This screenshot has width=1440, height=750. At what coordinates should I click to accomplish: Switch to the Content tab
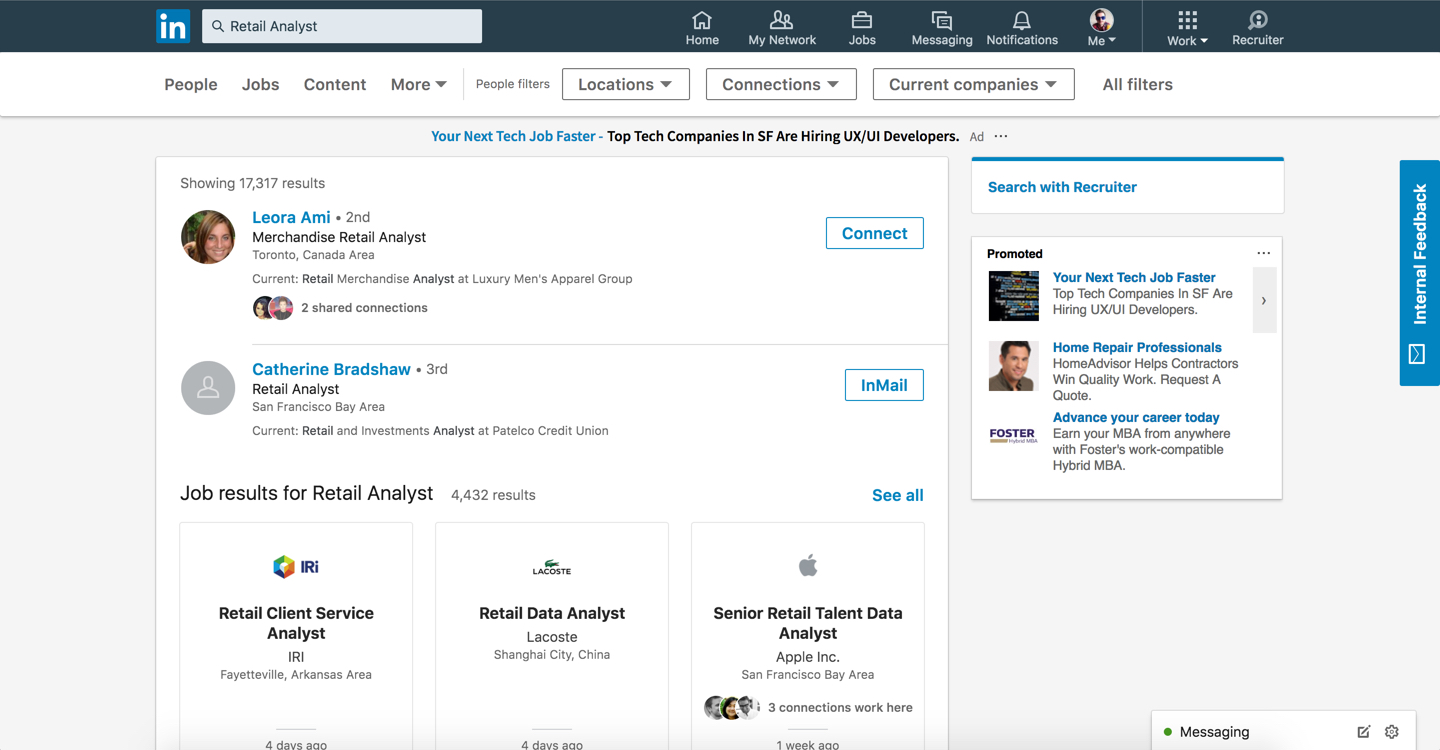(335, 85)
